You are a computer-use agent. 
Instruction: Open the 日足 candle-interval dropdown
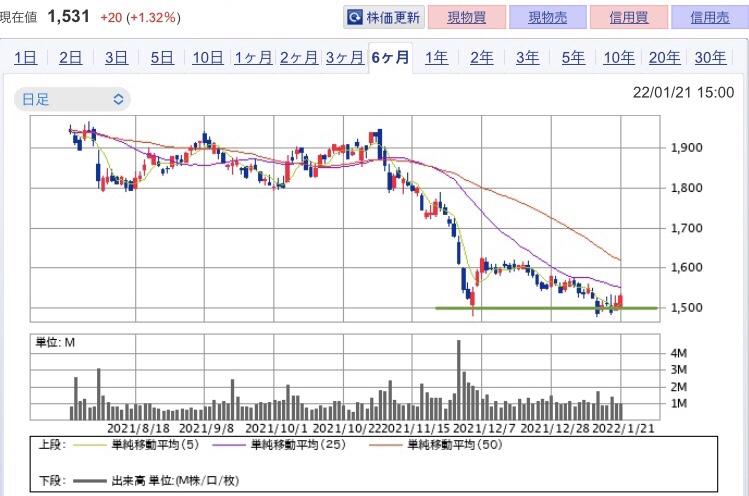72,99
